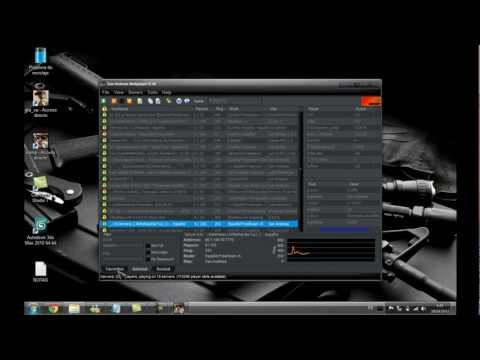
Task: Enable the No Password filter checkbox
Action: tap(149, 259)
